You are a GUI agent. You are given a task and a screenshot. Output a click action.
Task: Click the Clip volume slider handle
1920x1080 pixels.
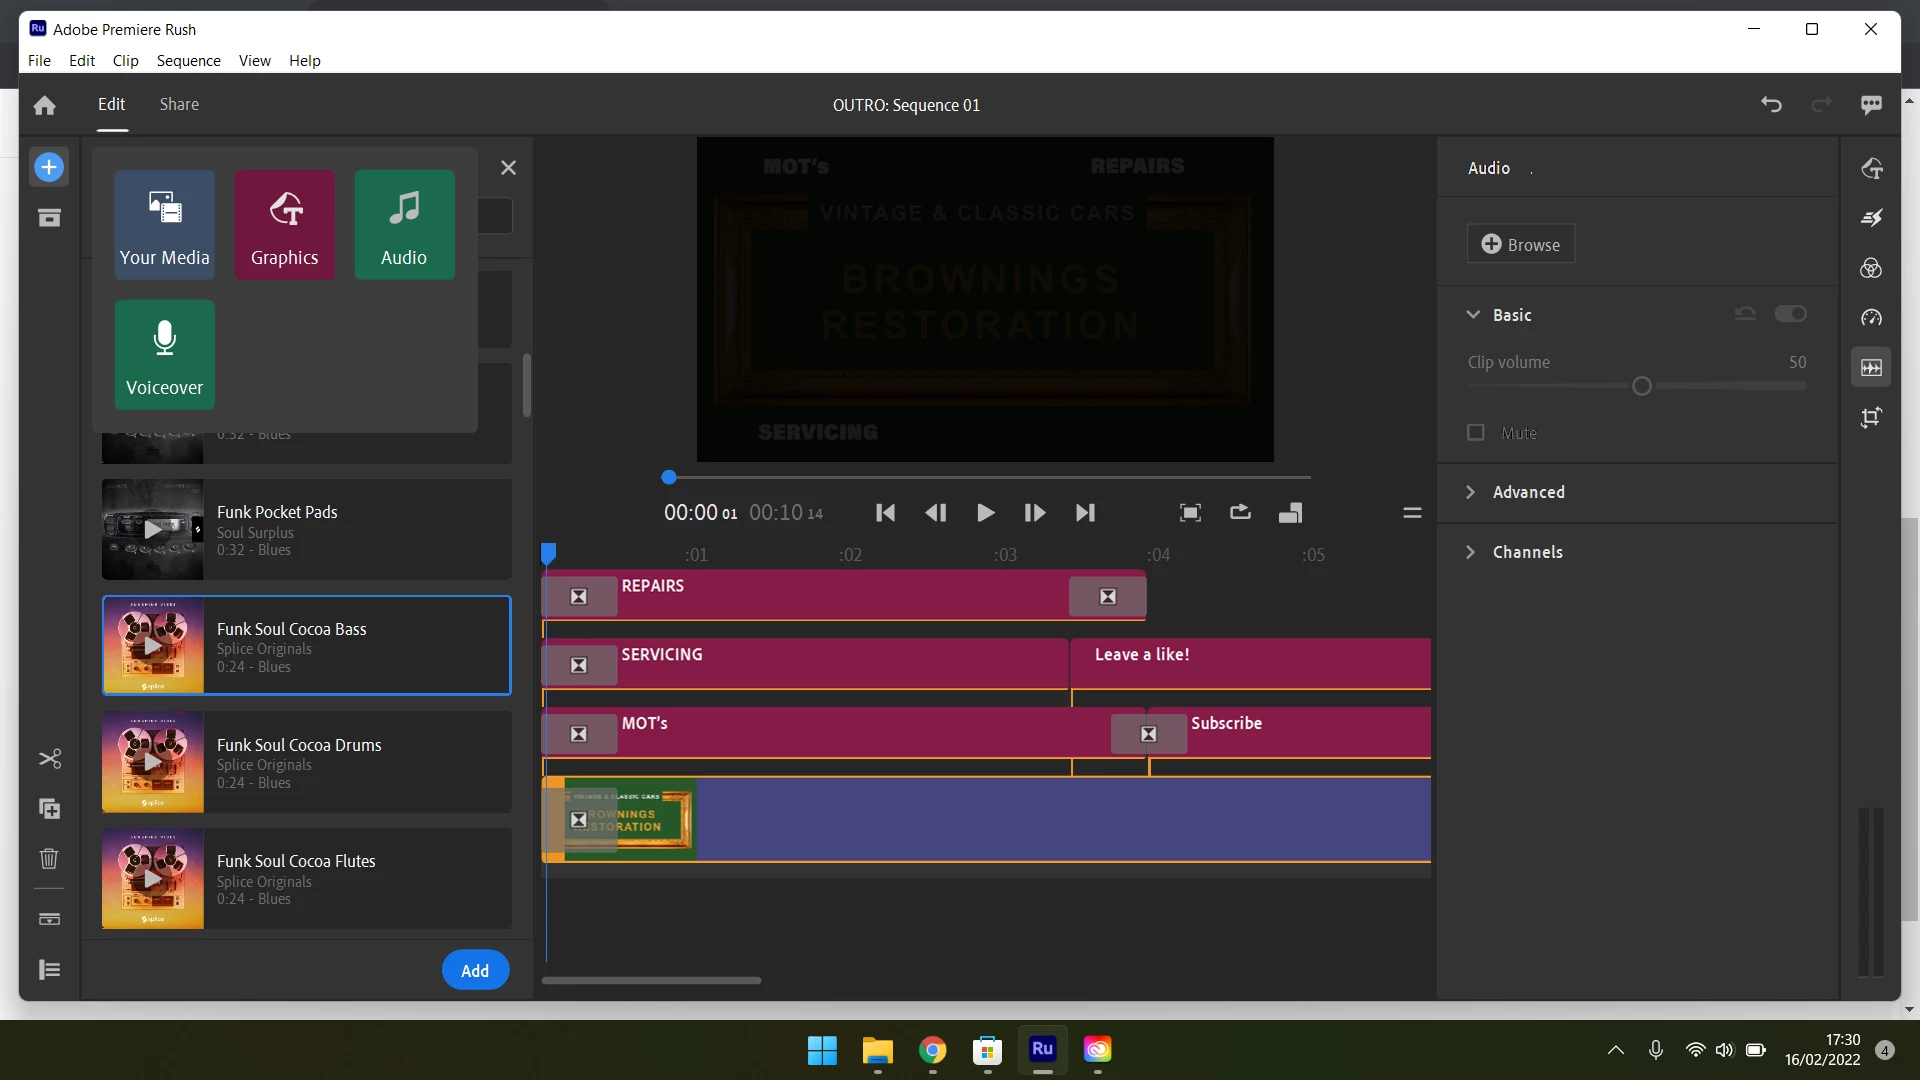[1641, 387]
